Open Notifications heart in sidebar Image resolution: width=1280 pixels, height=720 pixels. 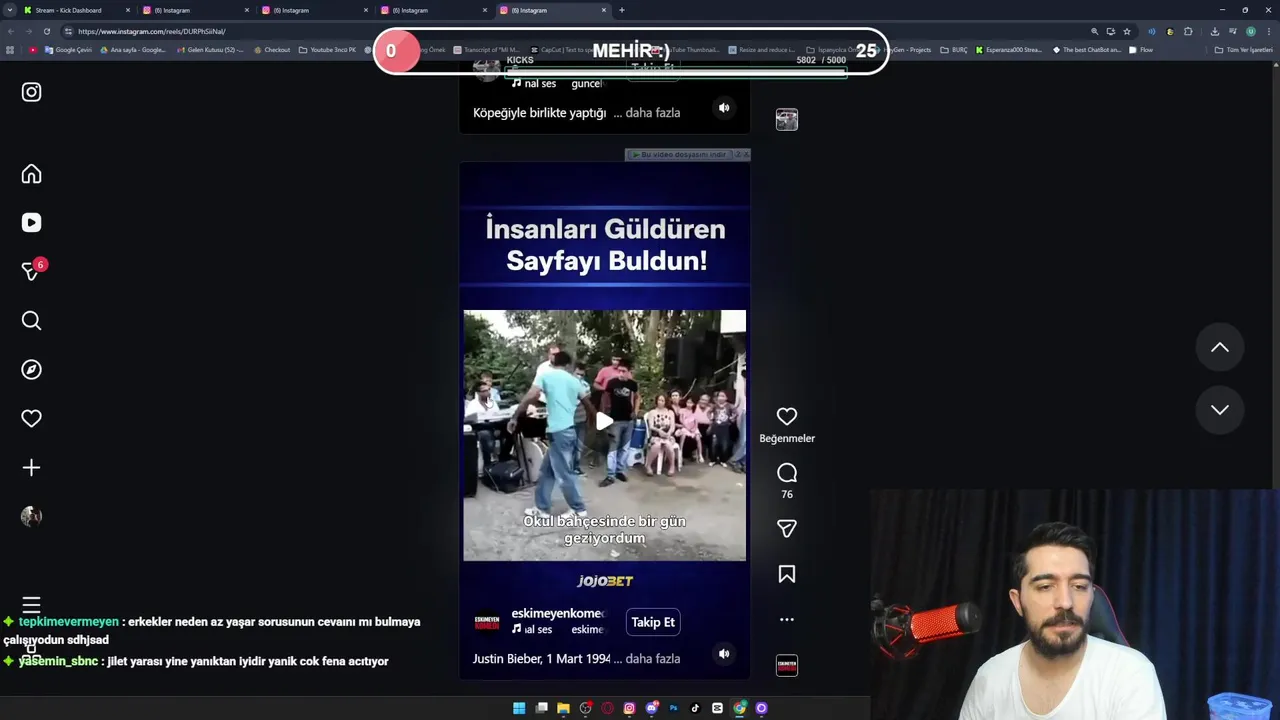(31, 418)
